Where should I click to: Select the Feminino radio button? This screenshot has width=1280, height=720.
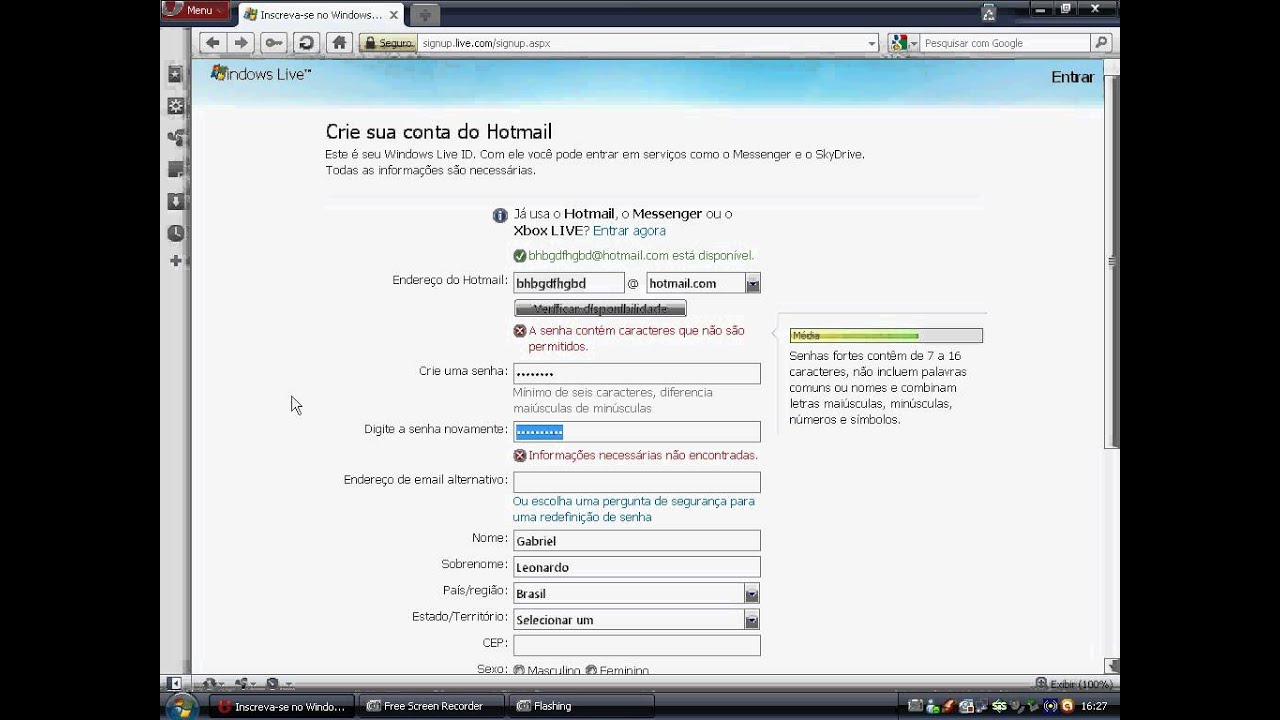coord(591,671)
